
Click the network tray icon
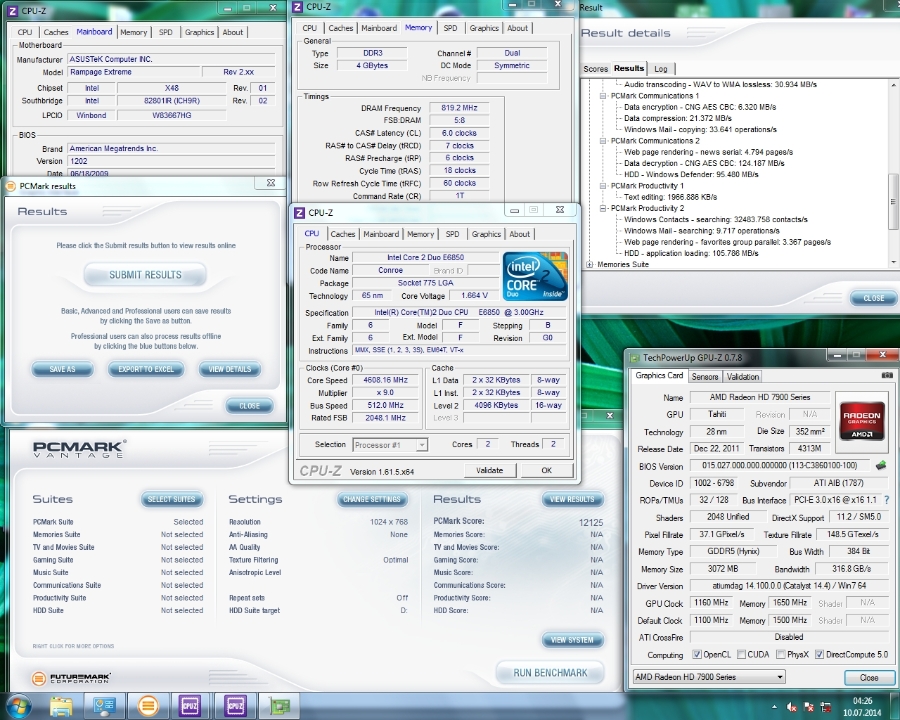coord(826,707)
